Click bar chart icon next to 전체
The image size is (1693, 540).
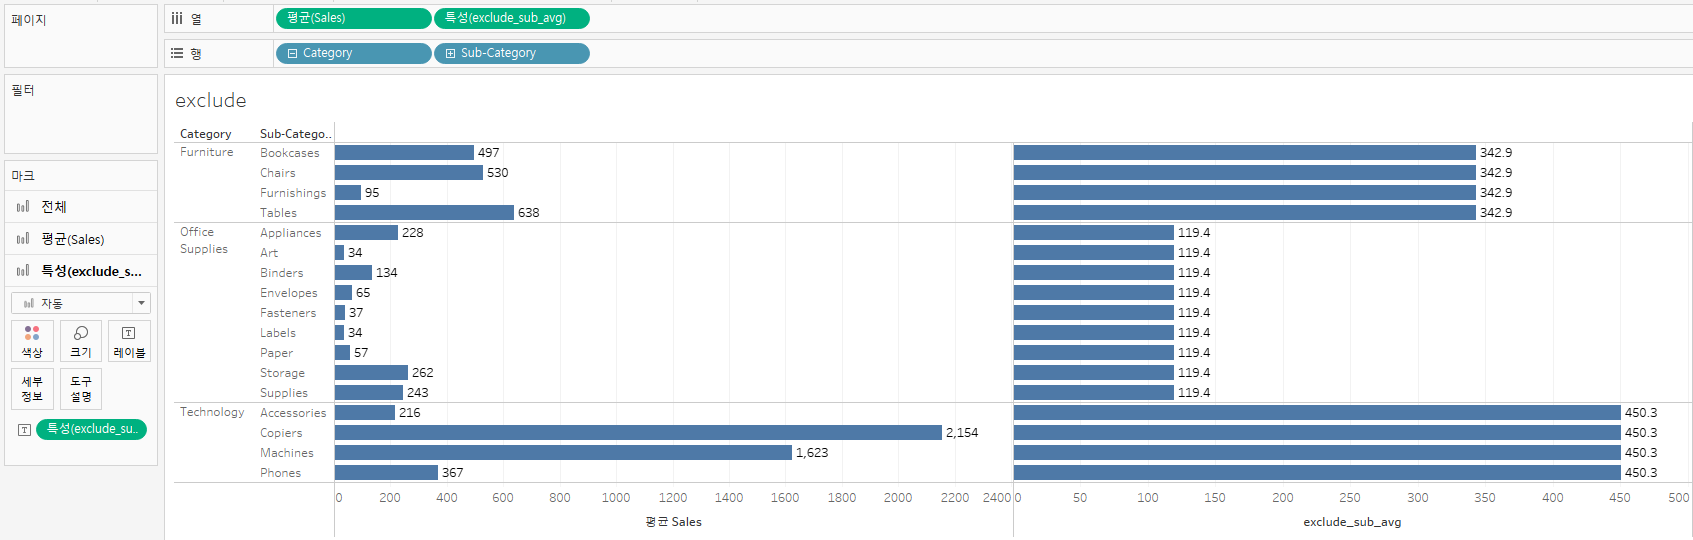tap(23, 207)
